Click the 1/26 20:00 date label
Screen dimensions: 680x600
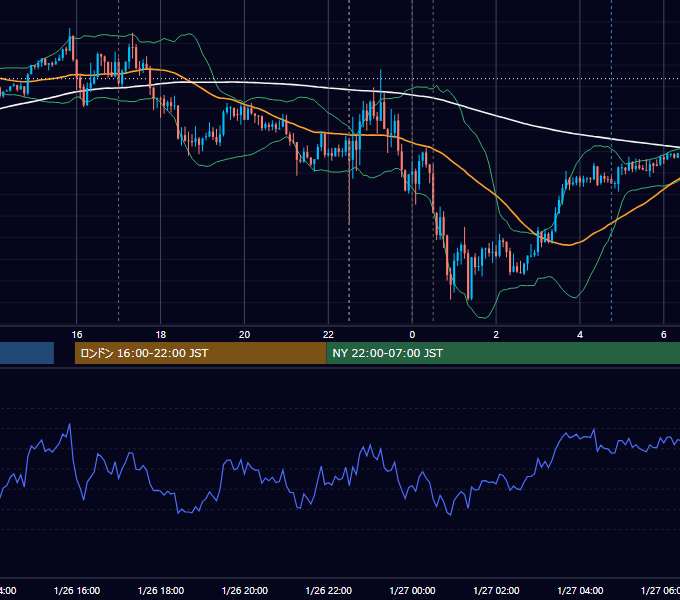[245, 590]
